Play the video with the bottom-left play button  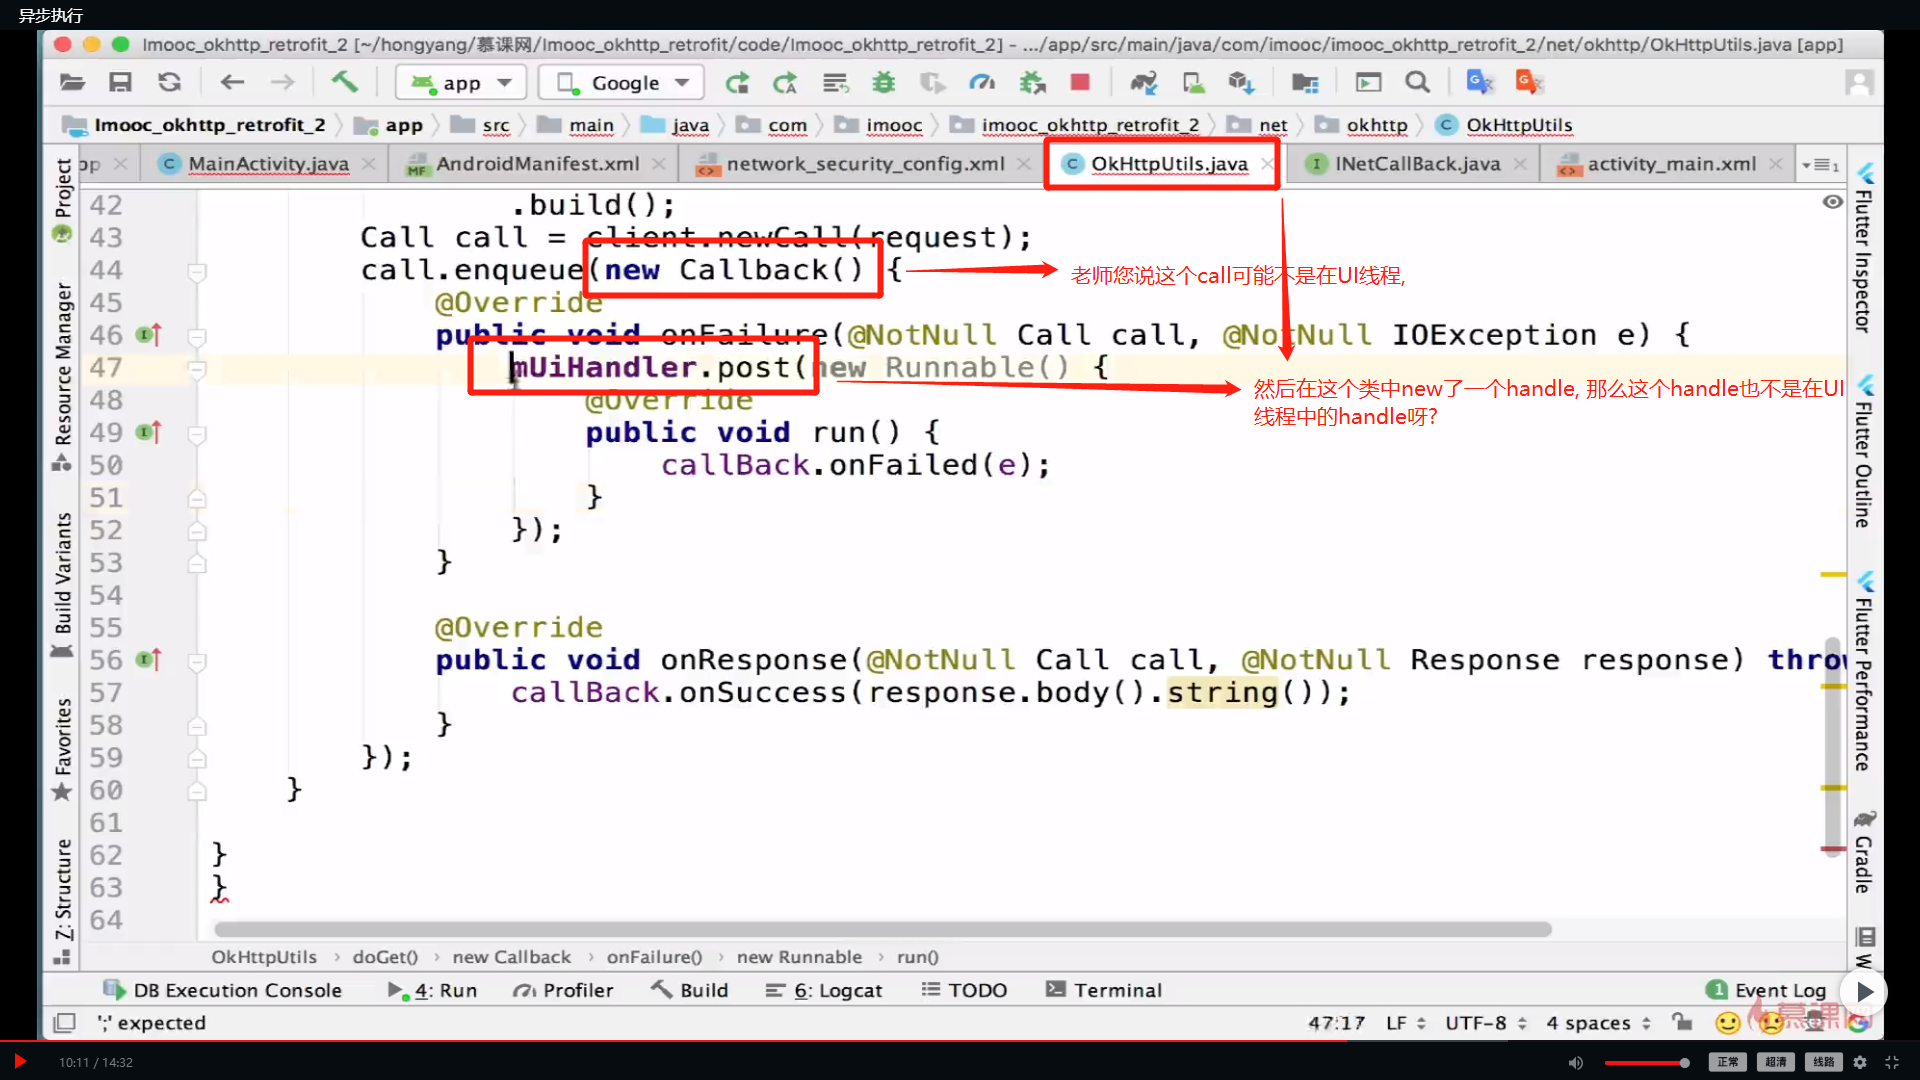(x=19, y=1061)
